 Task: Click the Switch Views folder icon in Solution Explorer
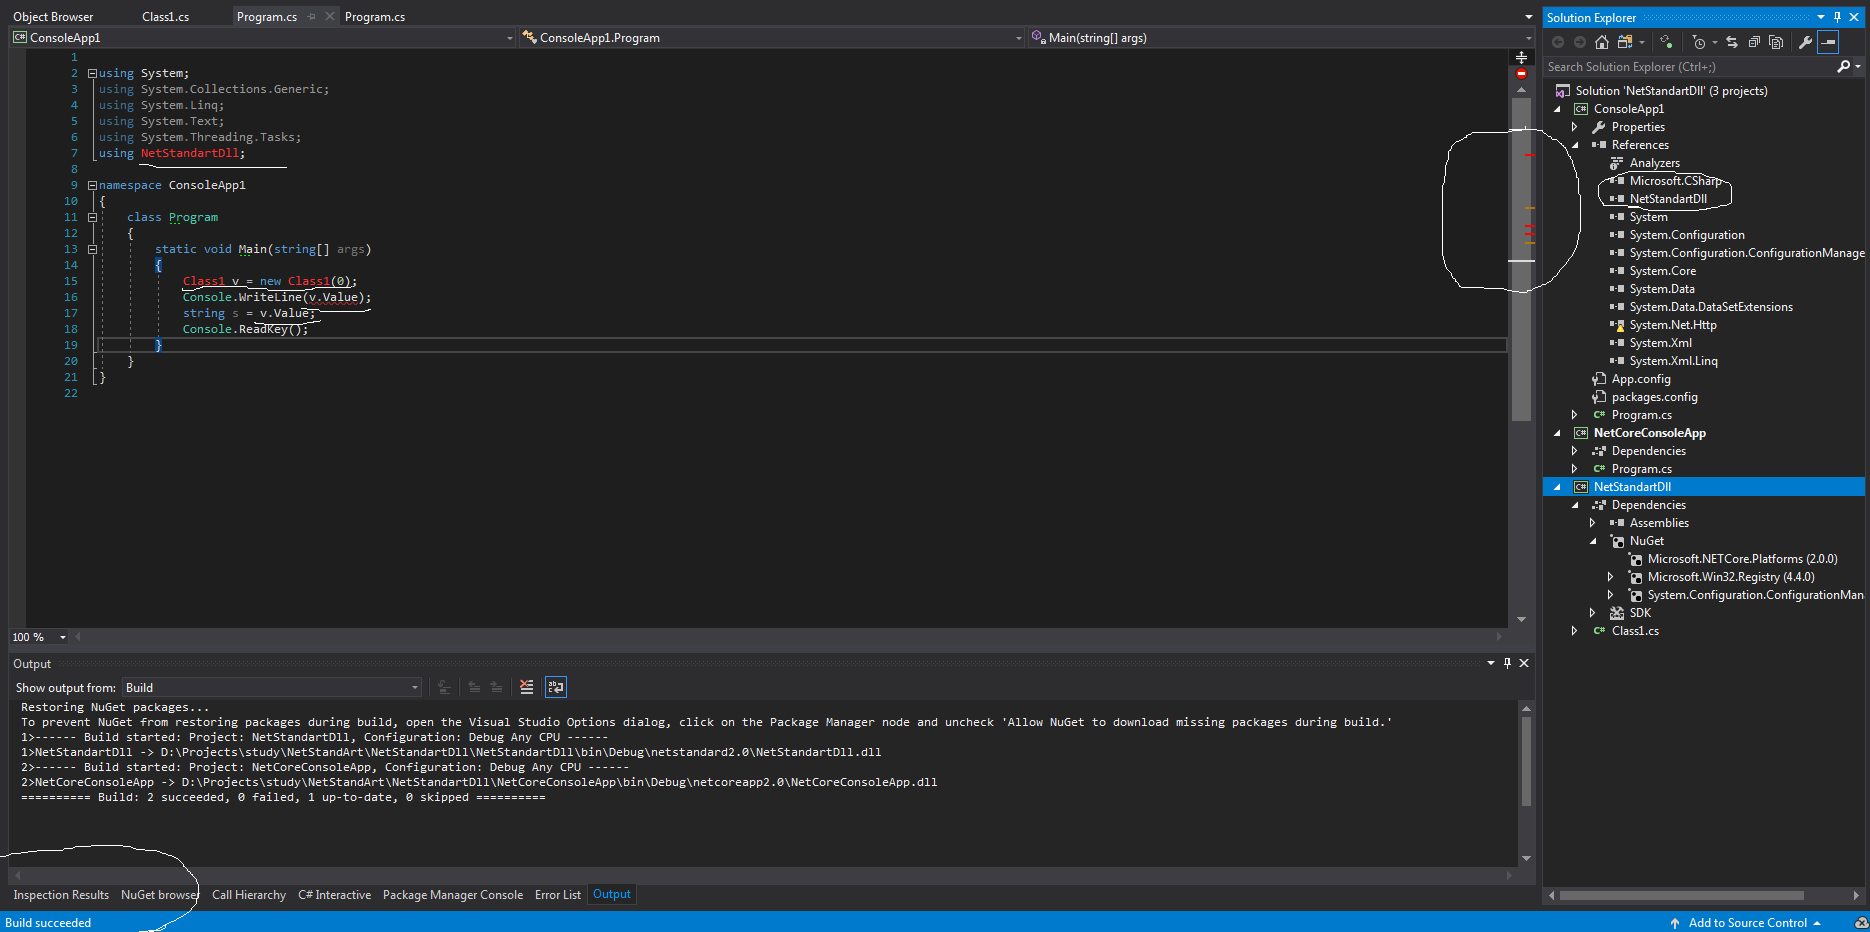[1625, 42]
